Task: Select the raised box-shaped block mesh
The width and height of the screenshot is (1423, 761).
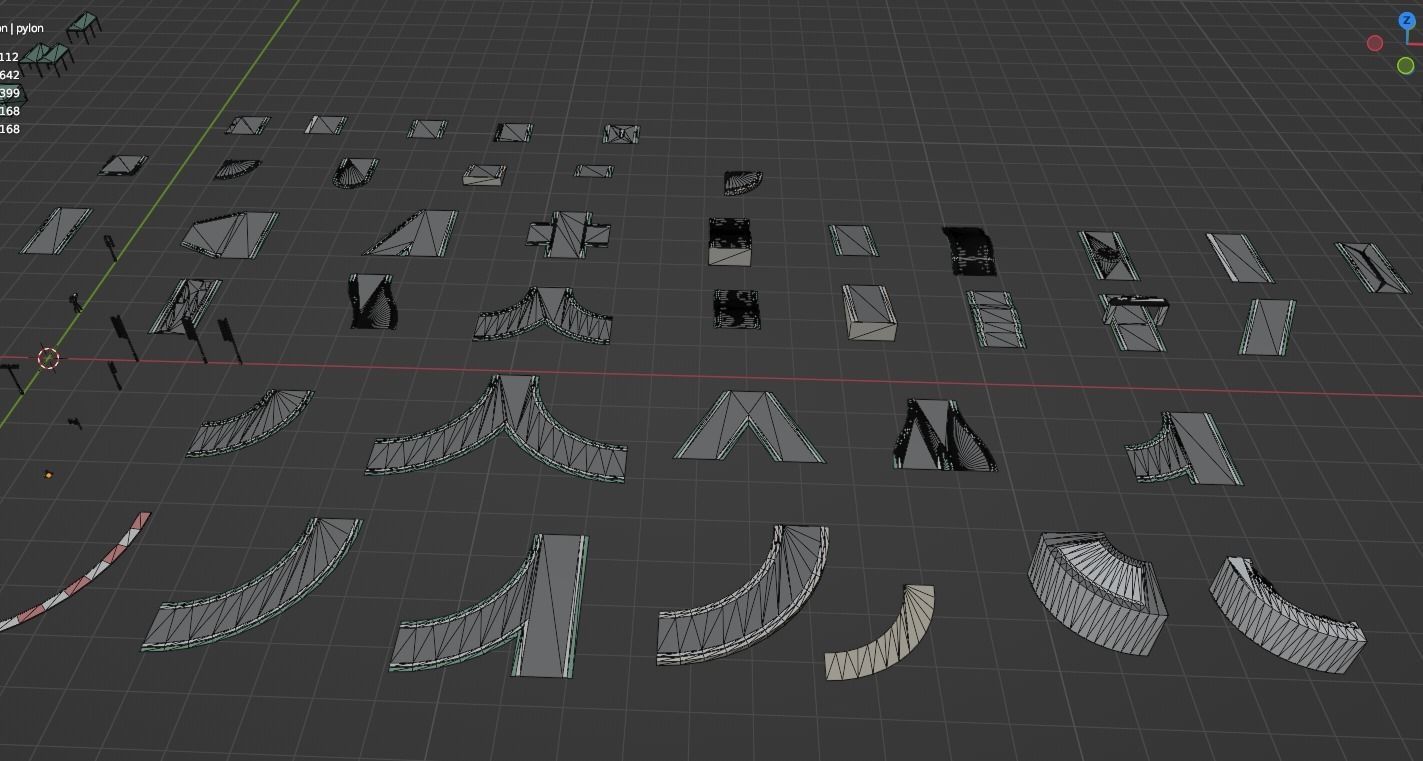Action: click(x=869, y=312)
